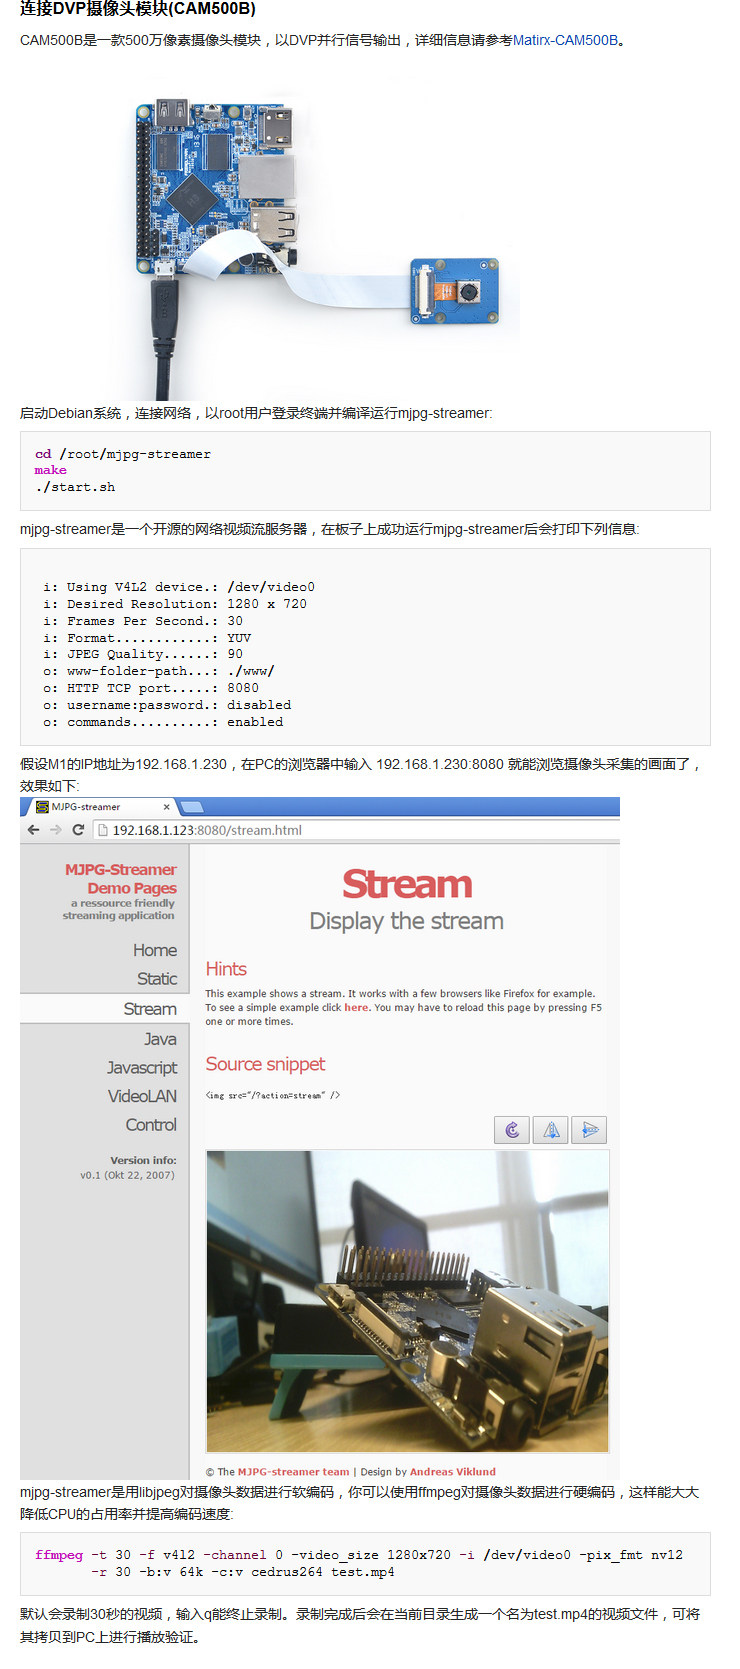Click the 'Display the stream' subtitle
The width and height of the screenshot is (740, 1669).
406,921
